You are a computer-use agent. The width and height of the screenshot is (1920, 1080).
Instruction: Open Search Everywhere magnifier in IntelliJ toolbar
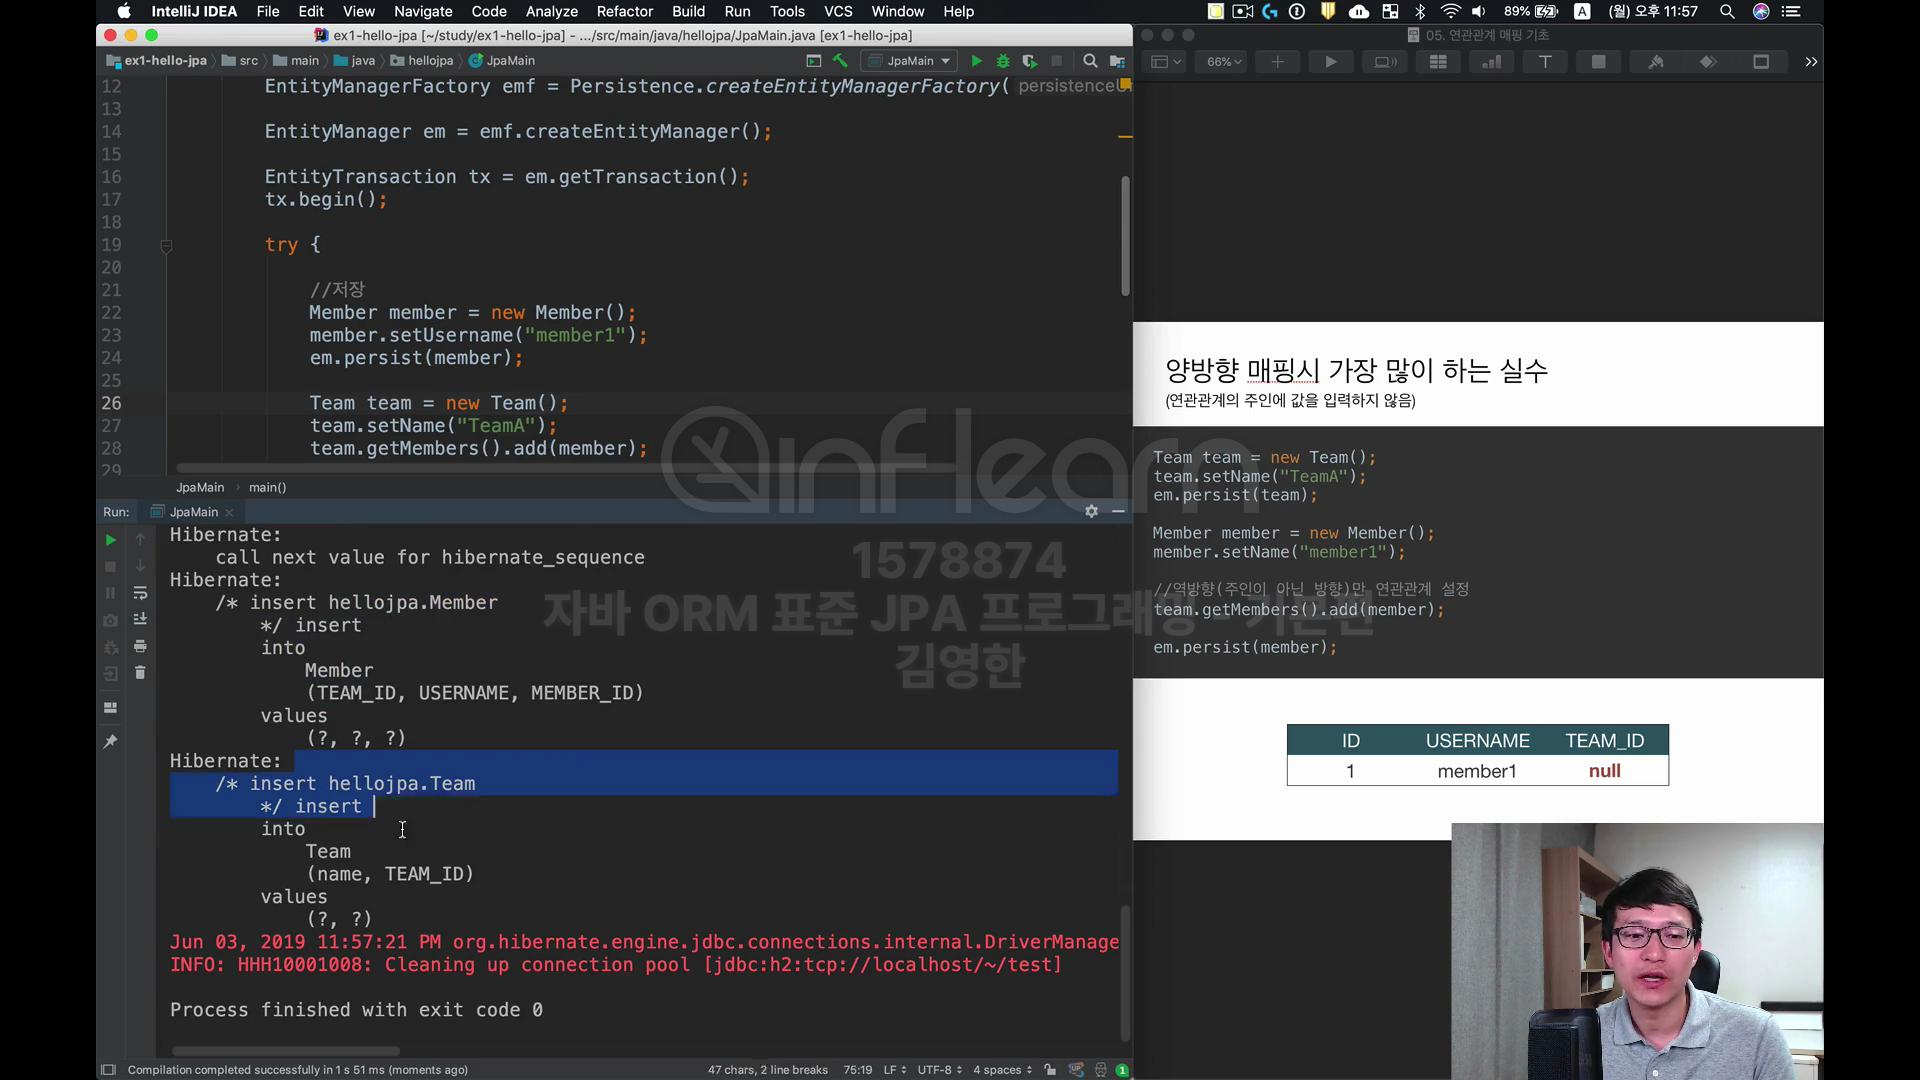pyautogui.click(x=1090, y=61)
